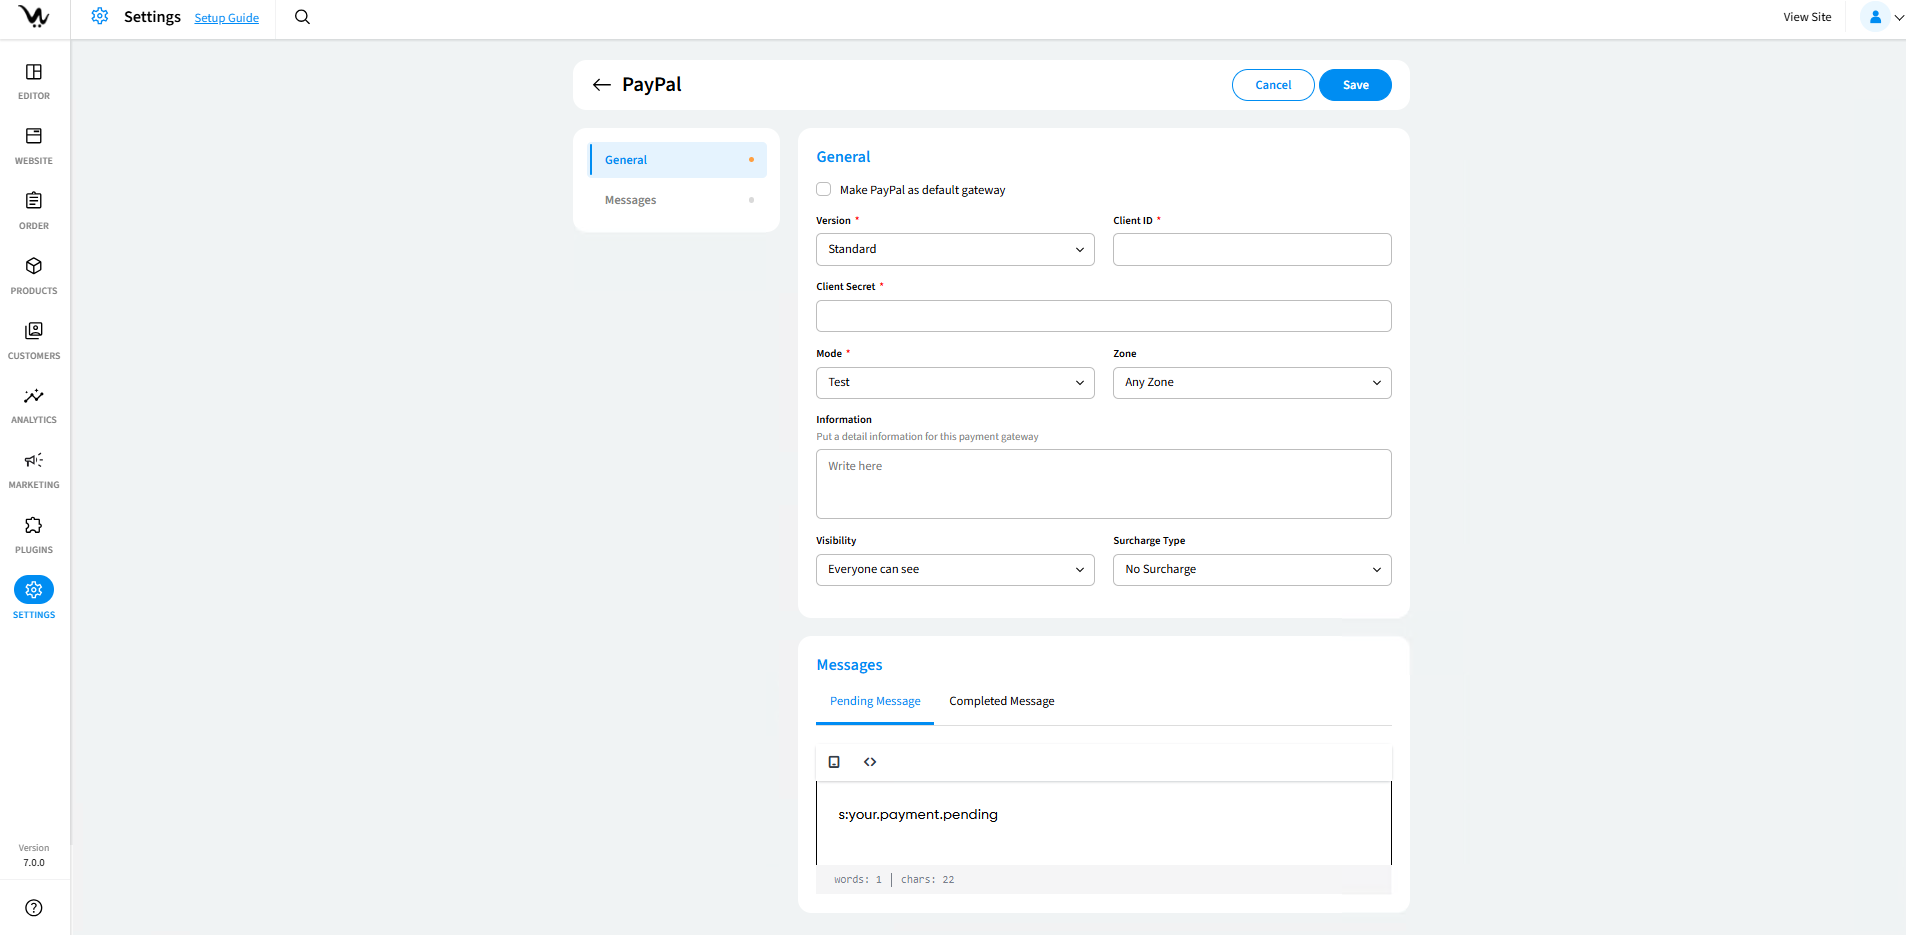Expand the Surcharge Type dropdown

point(1251,569)
